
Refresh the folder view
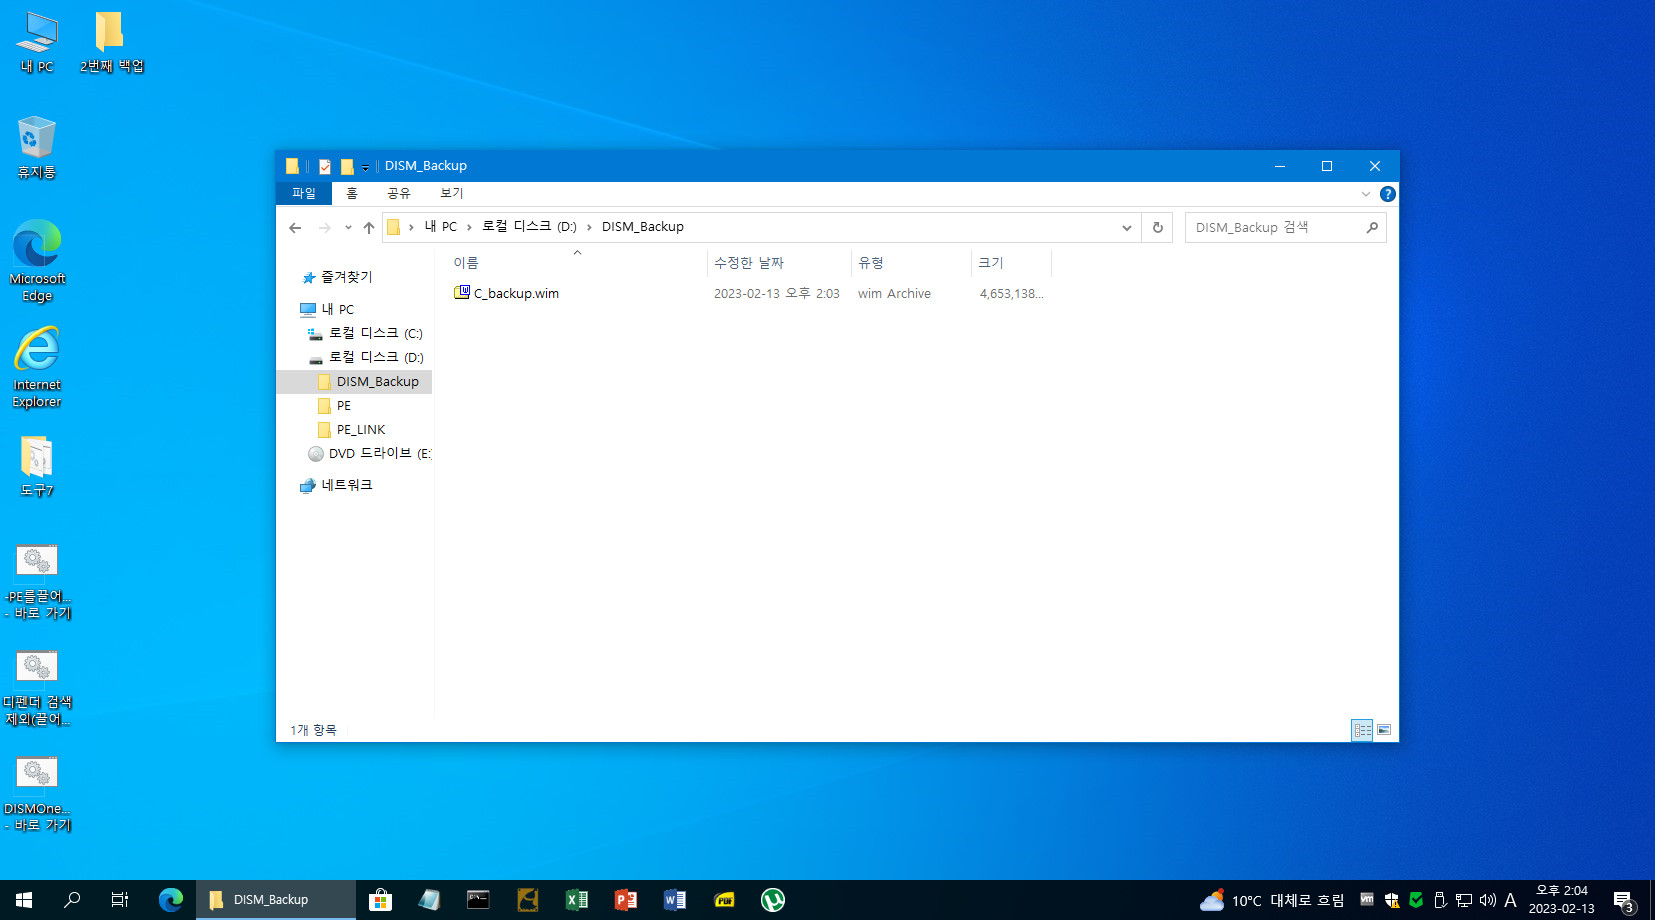pos(1158,228)
